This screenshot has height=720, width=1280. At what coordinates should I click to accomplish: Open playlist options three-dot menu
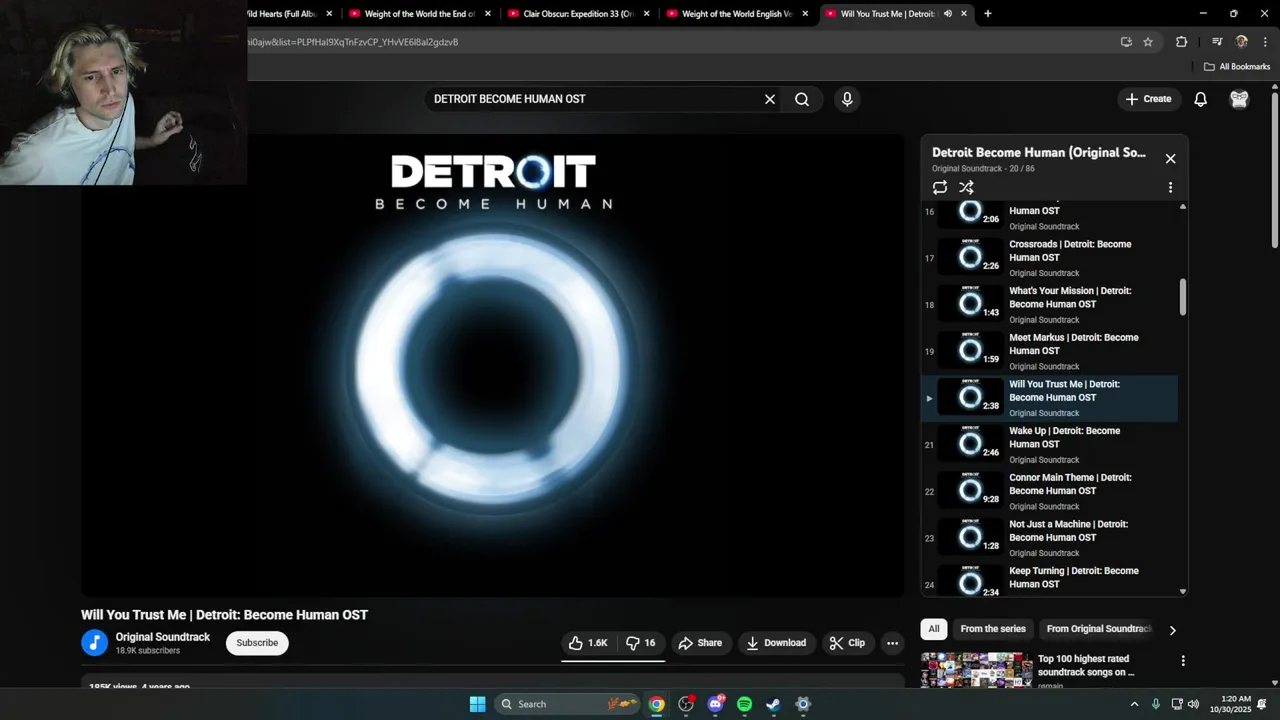point(1170,187)
